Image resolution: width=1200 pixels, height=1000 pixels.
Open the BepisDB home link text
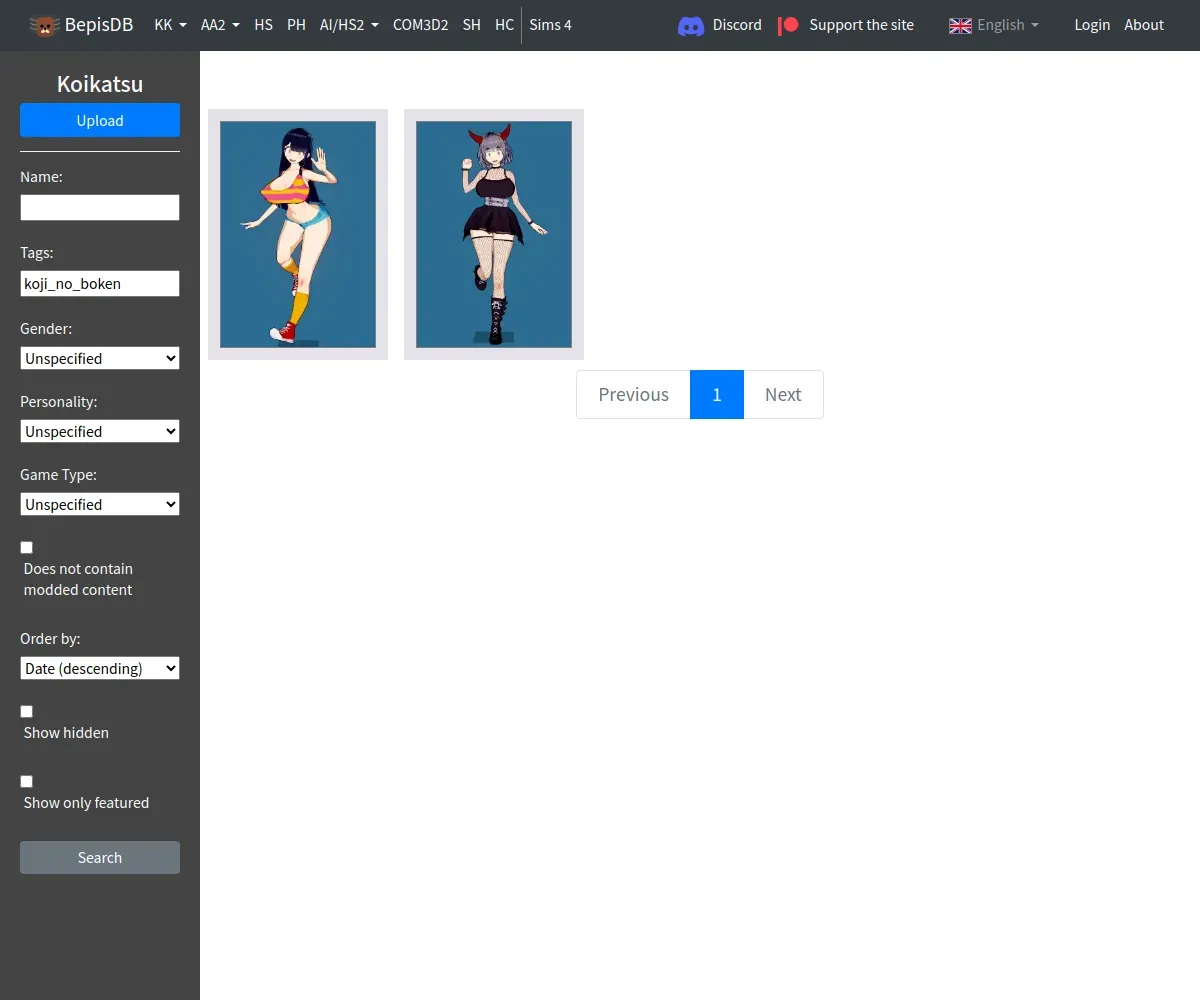tap(99, 25)
